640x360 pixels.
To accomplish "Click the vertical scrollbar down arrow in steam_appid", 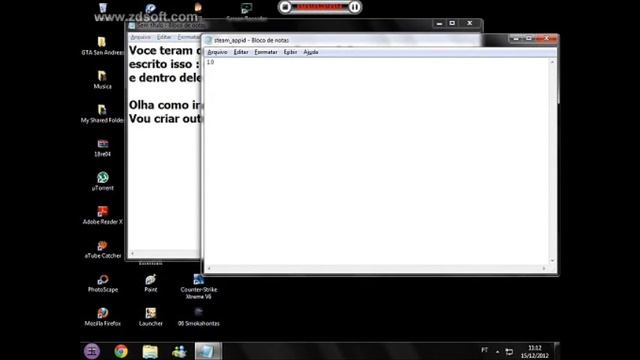I will tap(552, 260).
